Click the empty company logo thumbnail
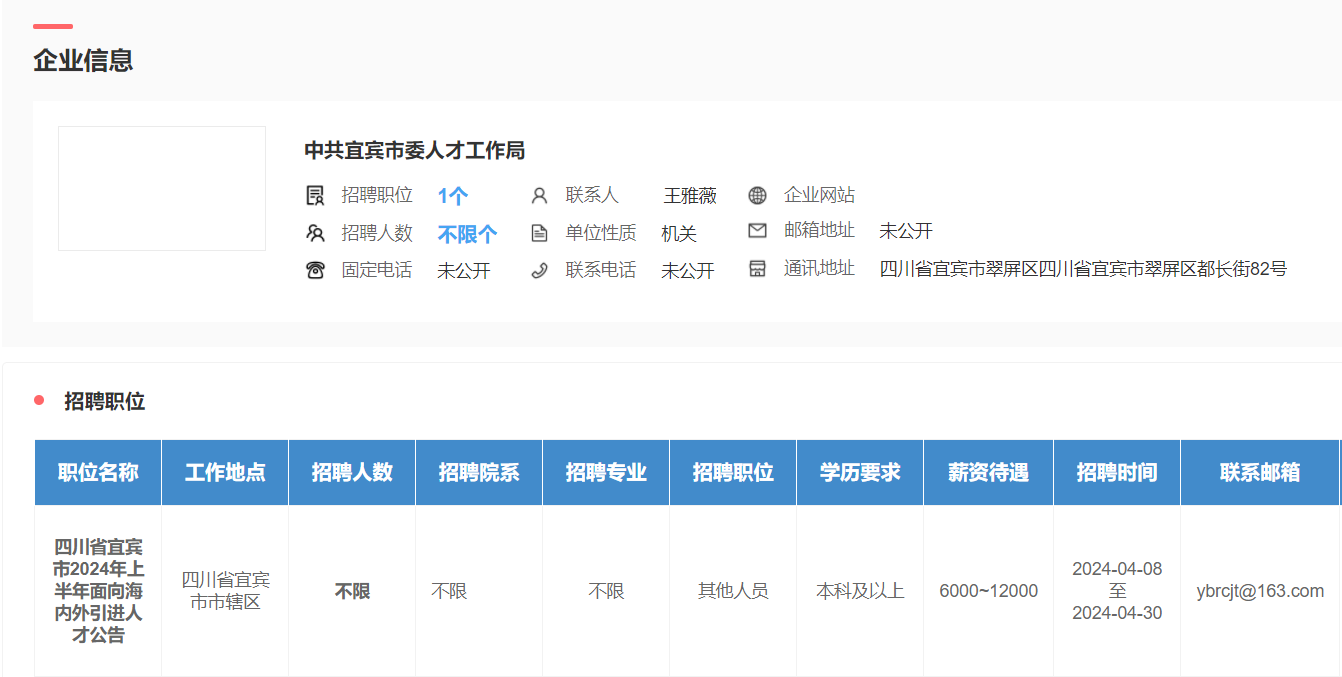 162,188
